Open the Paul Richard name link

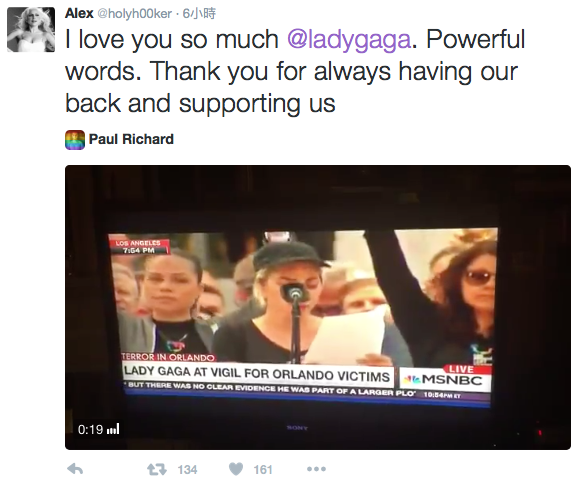(x=131, y=139)
